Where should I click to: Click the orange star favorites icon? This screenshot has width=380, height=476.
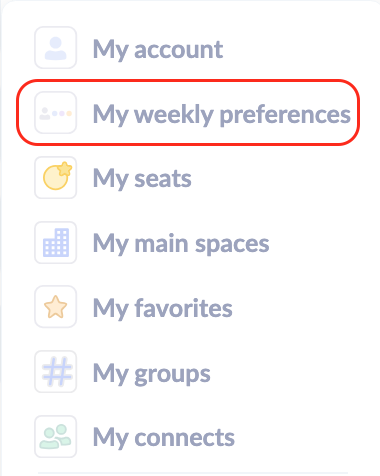click(56, 307)
